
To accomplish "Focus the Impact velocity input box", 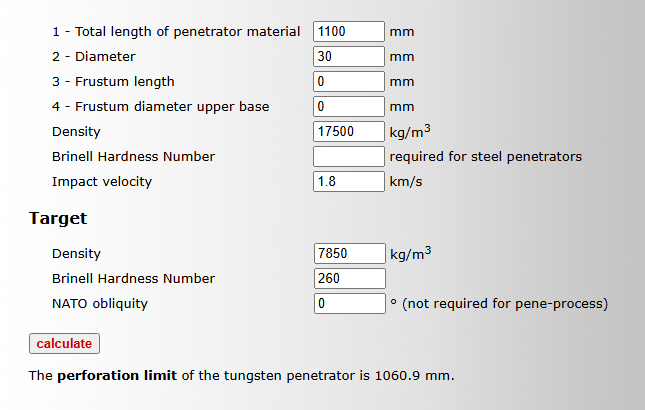I will [349, 182].
